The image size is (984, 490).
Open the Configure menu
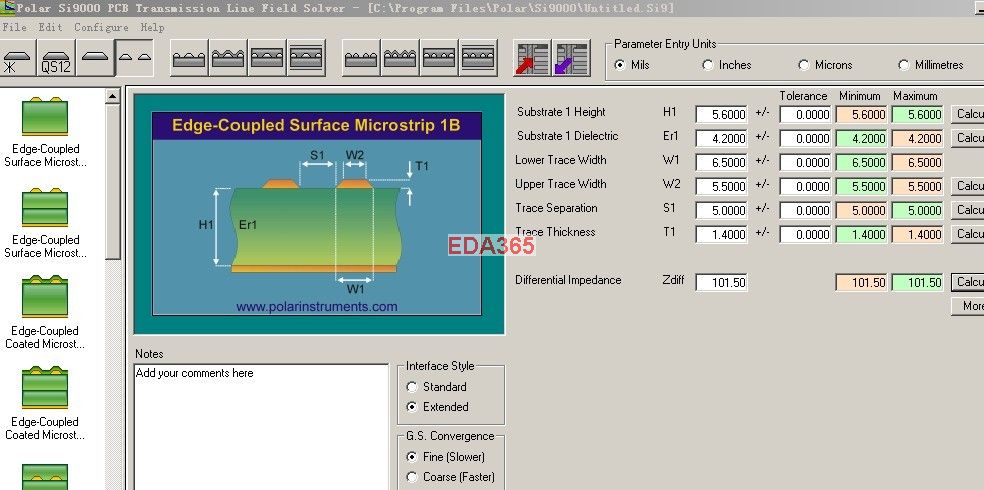[x=101, y=28]
